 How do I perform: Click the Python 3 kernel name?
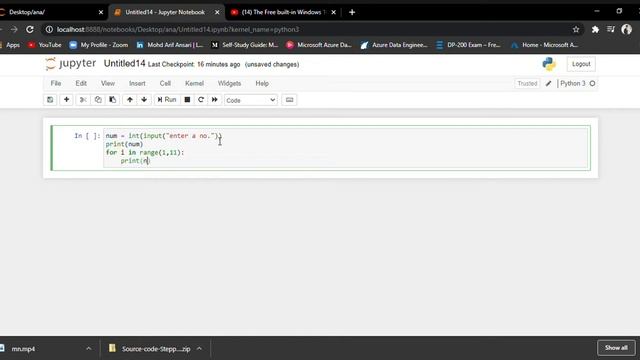pyautogui.click(x=573, y=83)
